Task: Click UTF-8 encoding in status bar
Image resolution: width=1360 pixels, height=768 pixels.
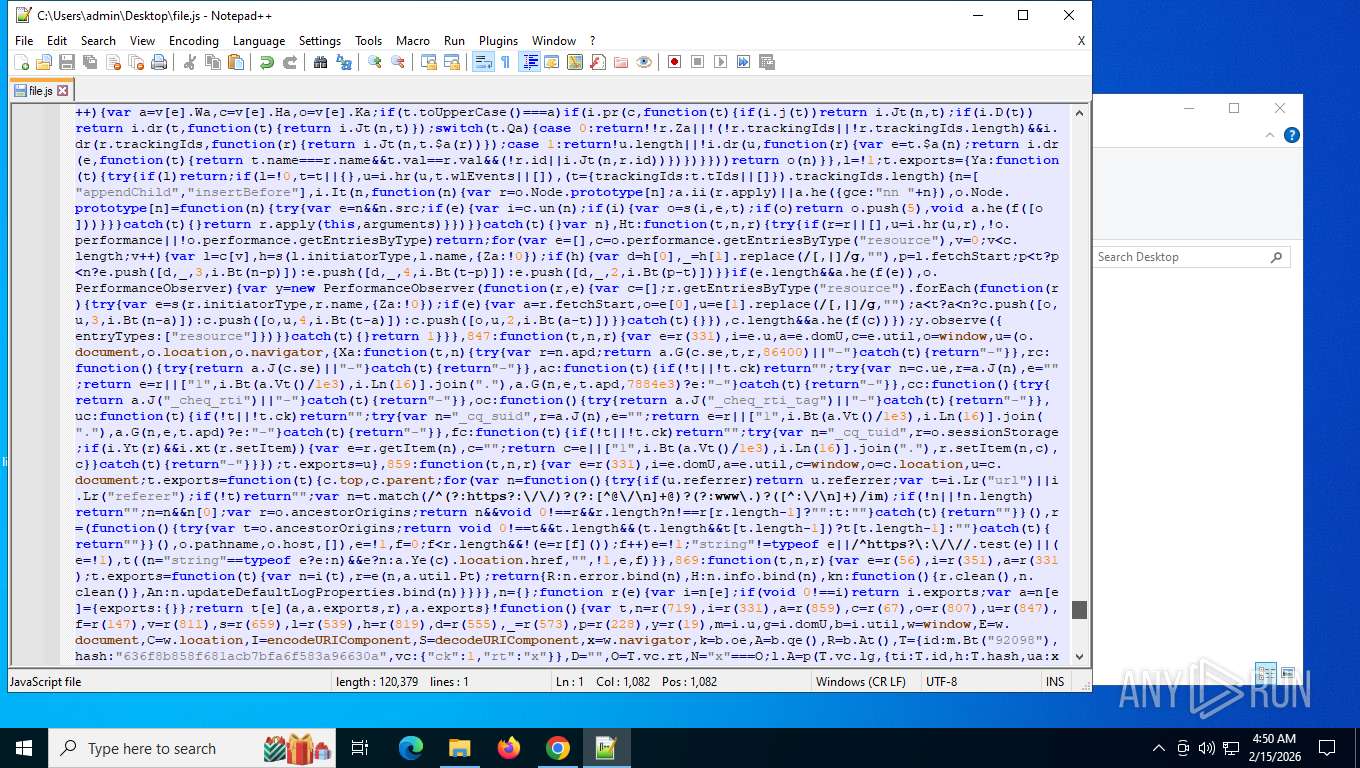Action: pyautogui.click(x=941, y=682)
